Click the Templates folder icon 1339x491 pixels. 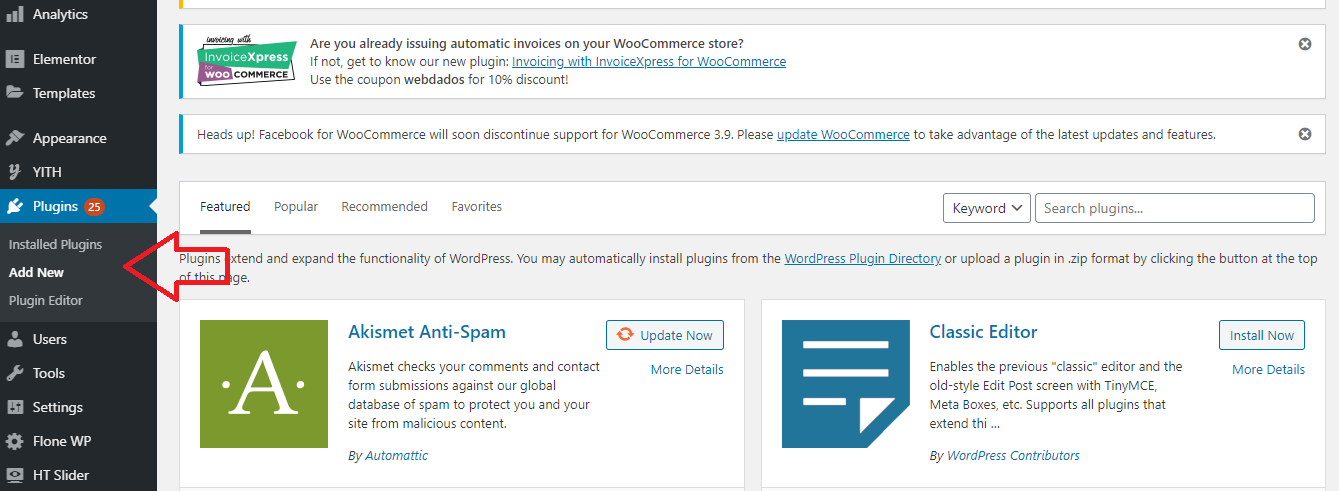(15, 93)
